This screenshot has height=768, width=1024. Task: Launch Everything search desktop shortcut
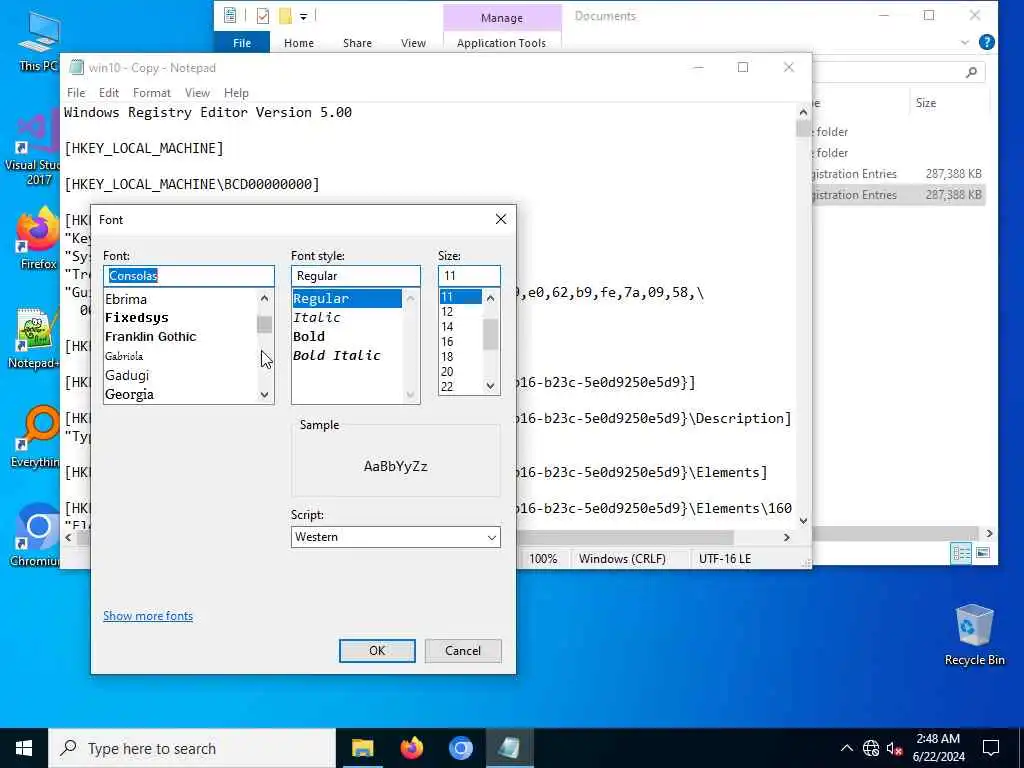point(34,438)
